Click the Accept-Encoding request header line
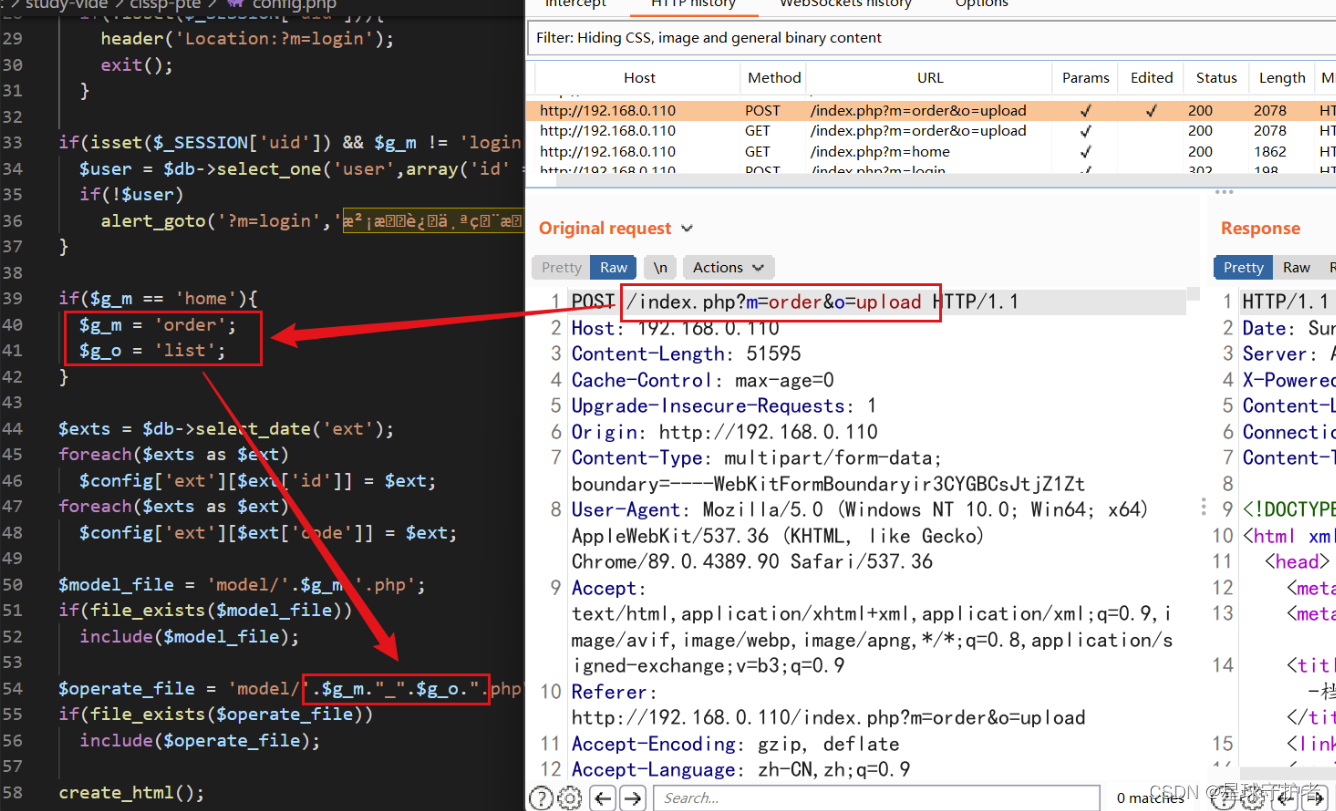The height and width of the screenshot is (811, 1336). [x=735, y=744]
